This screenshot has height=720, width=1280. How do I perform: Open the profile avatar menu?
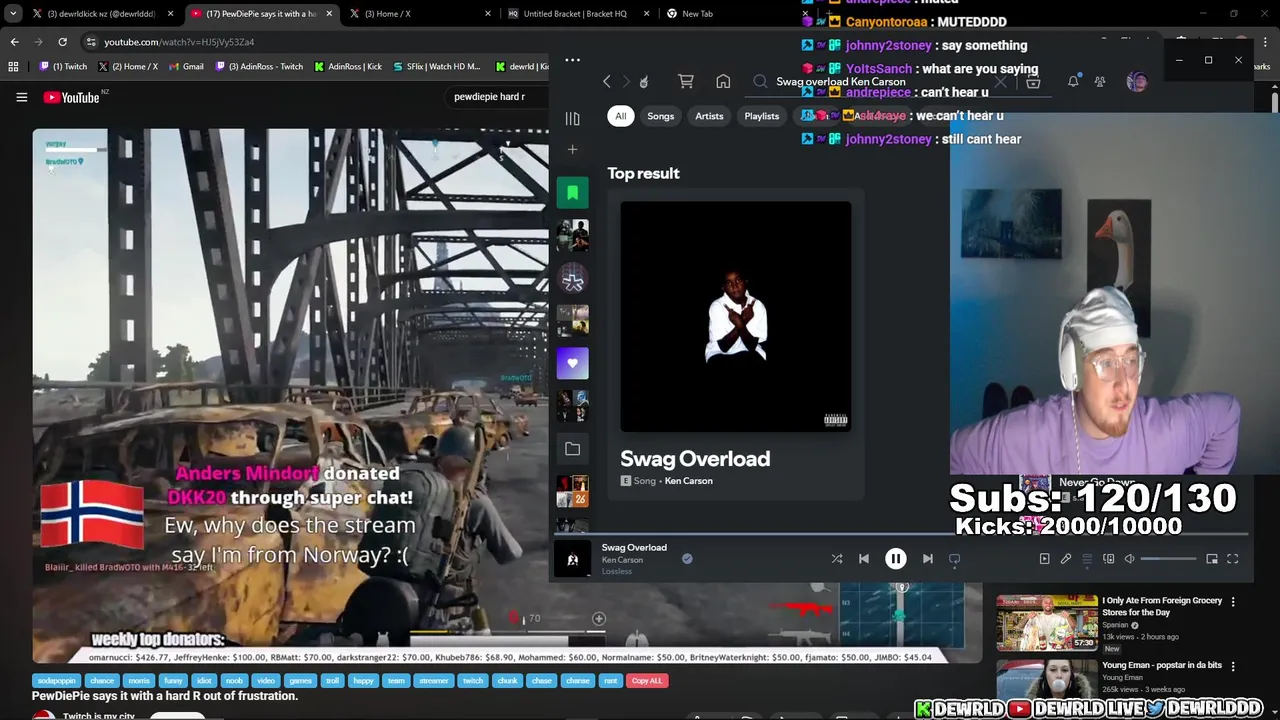tap(1137, 82)
